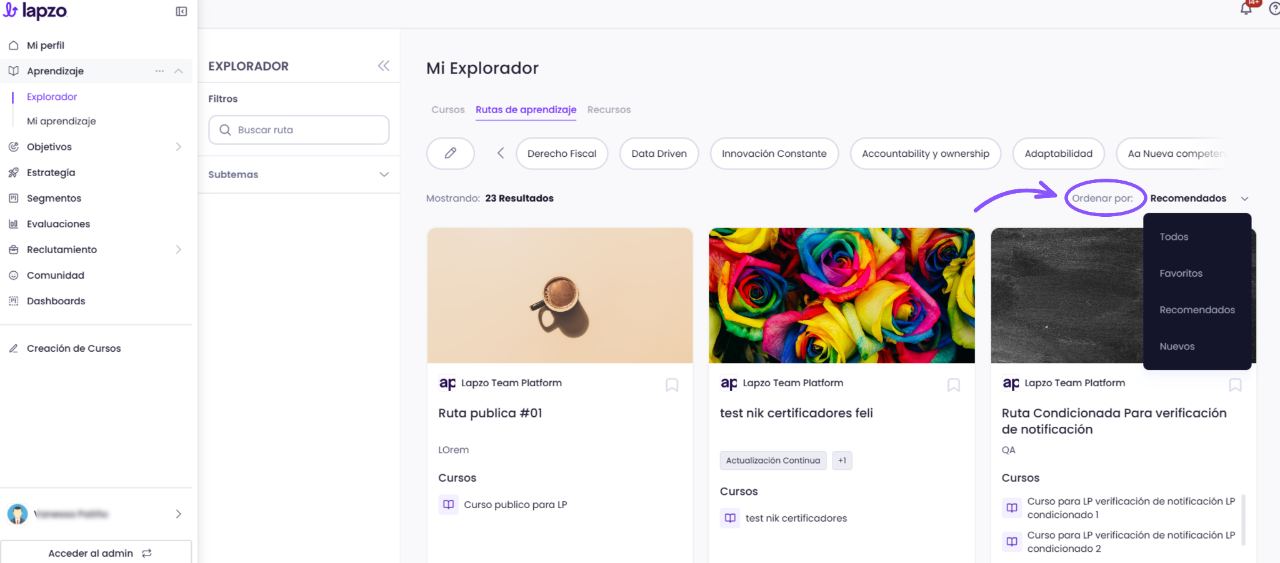1280x563 pixels.
Task: Click the pencil edit chip button
Action: pyautogui.click(x=450, y=153)
